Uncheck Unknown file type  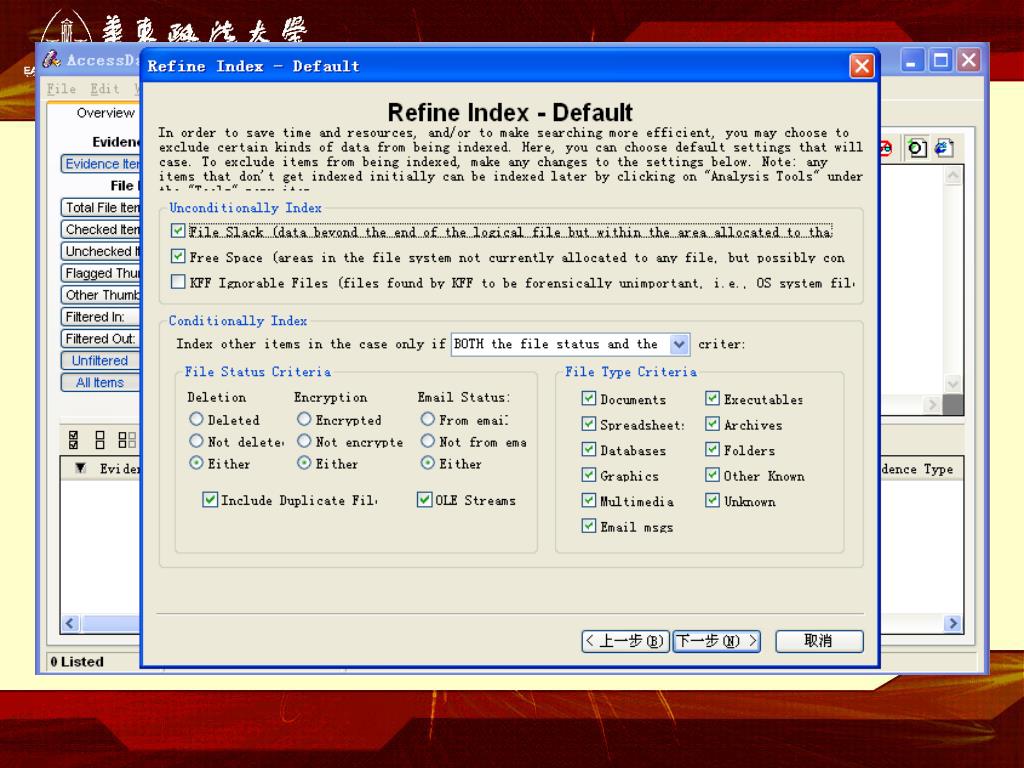(712, 500)
